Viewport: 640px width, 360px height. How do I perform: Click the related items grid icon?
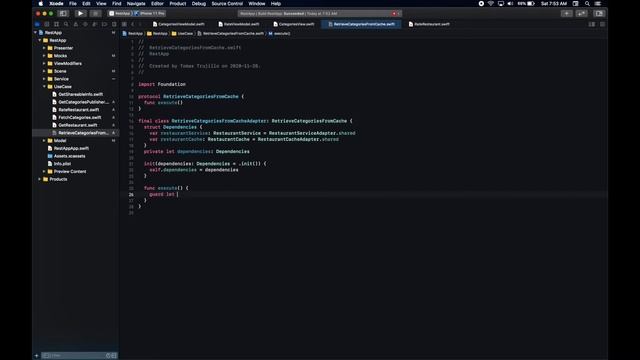(124, 24)
